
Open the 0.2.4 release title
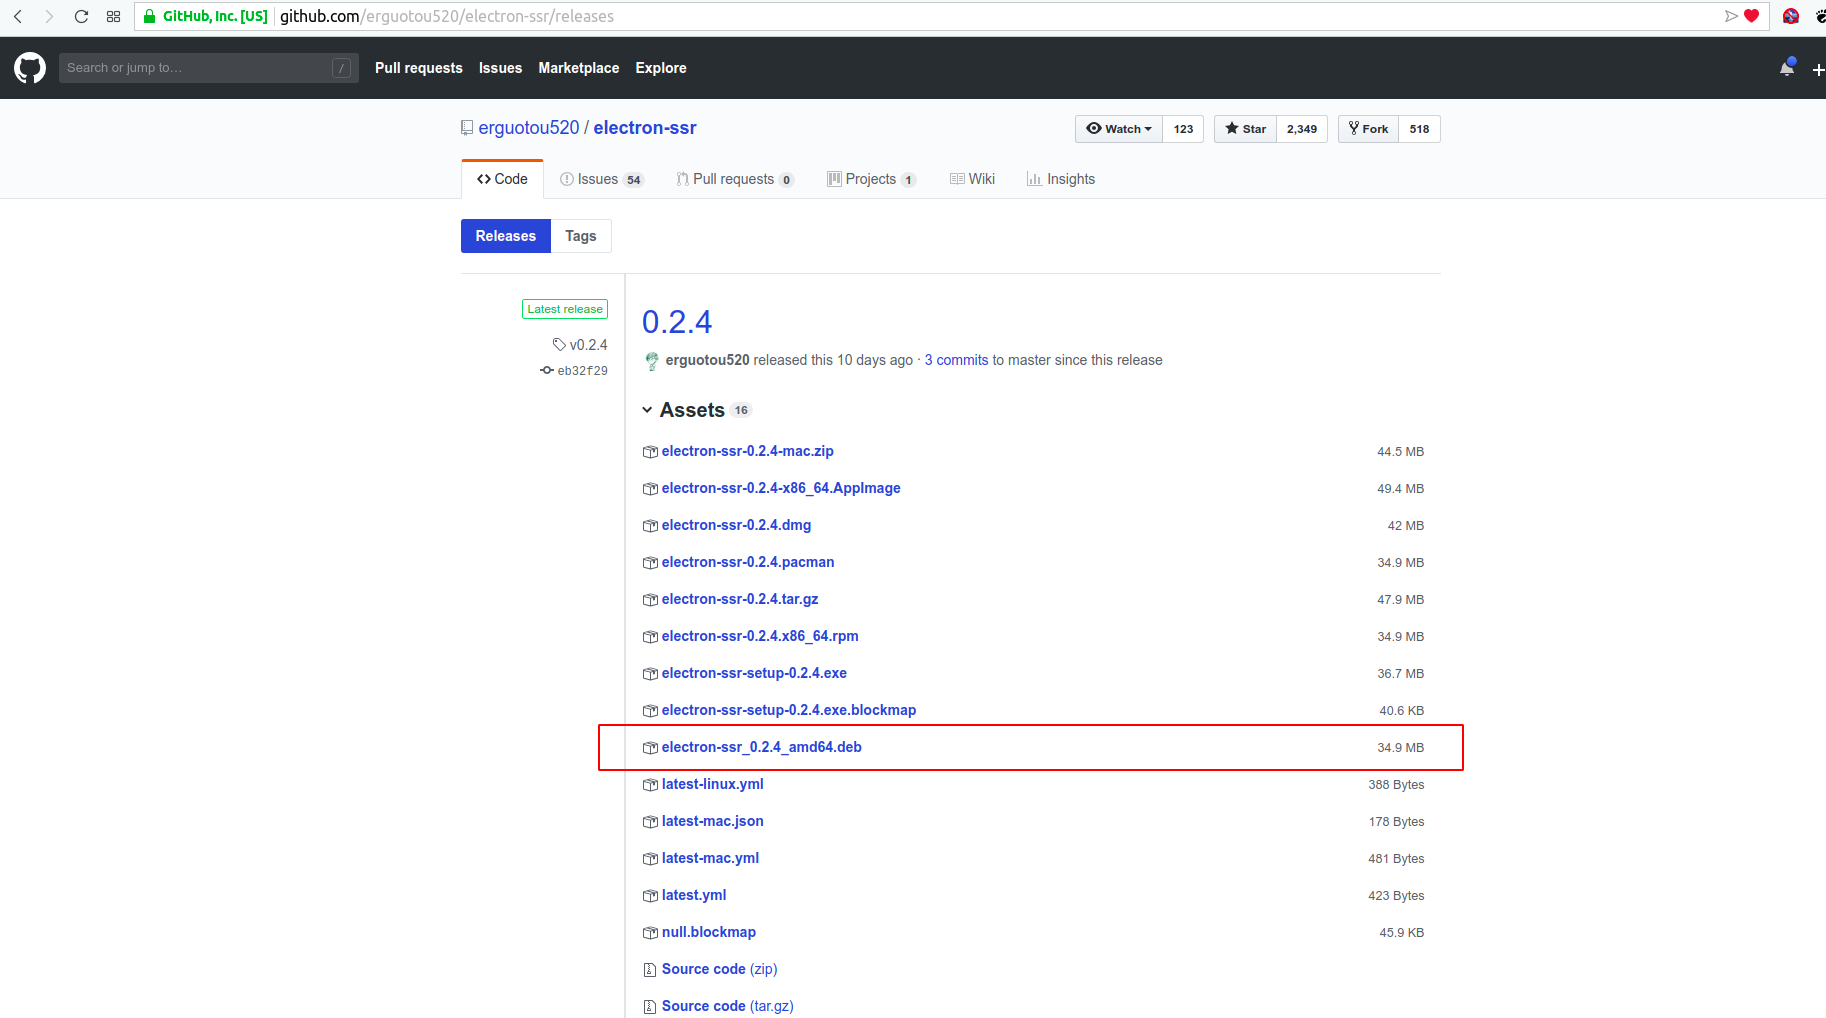coord(677,322)
